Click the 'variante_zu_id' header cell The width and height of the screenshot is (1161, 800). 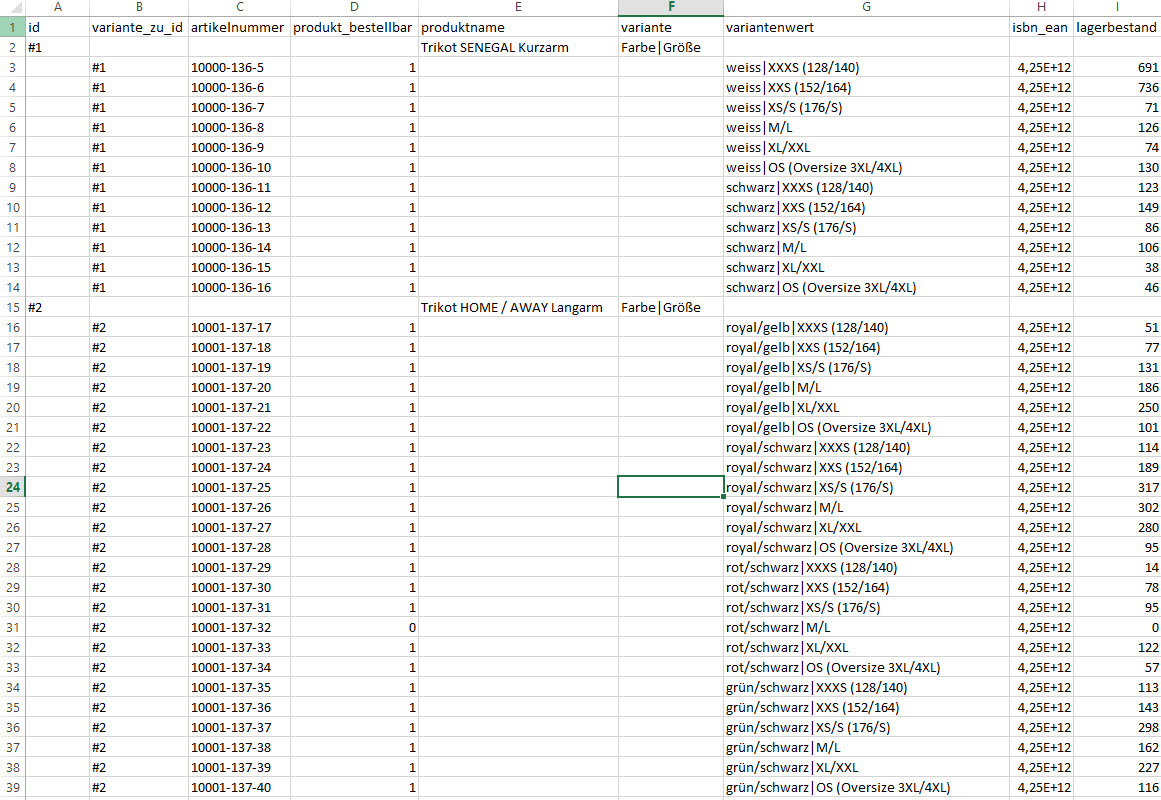139,27
